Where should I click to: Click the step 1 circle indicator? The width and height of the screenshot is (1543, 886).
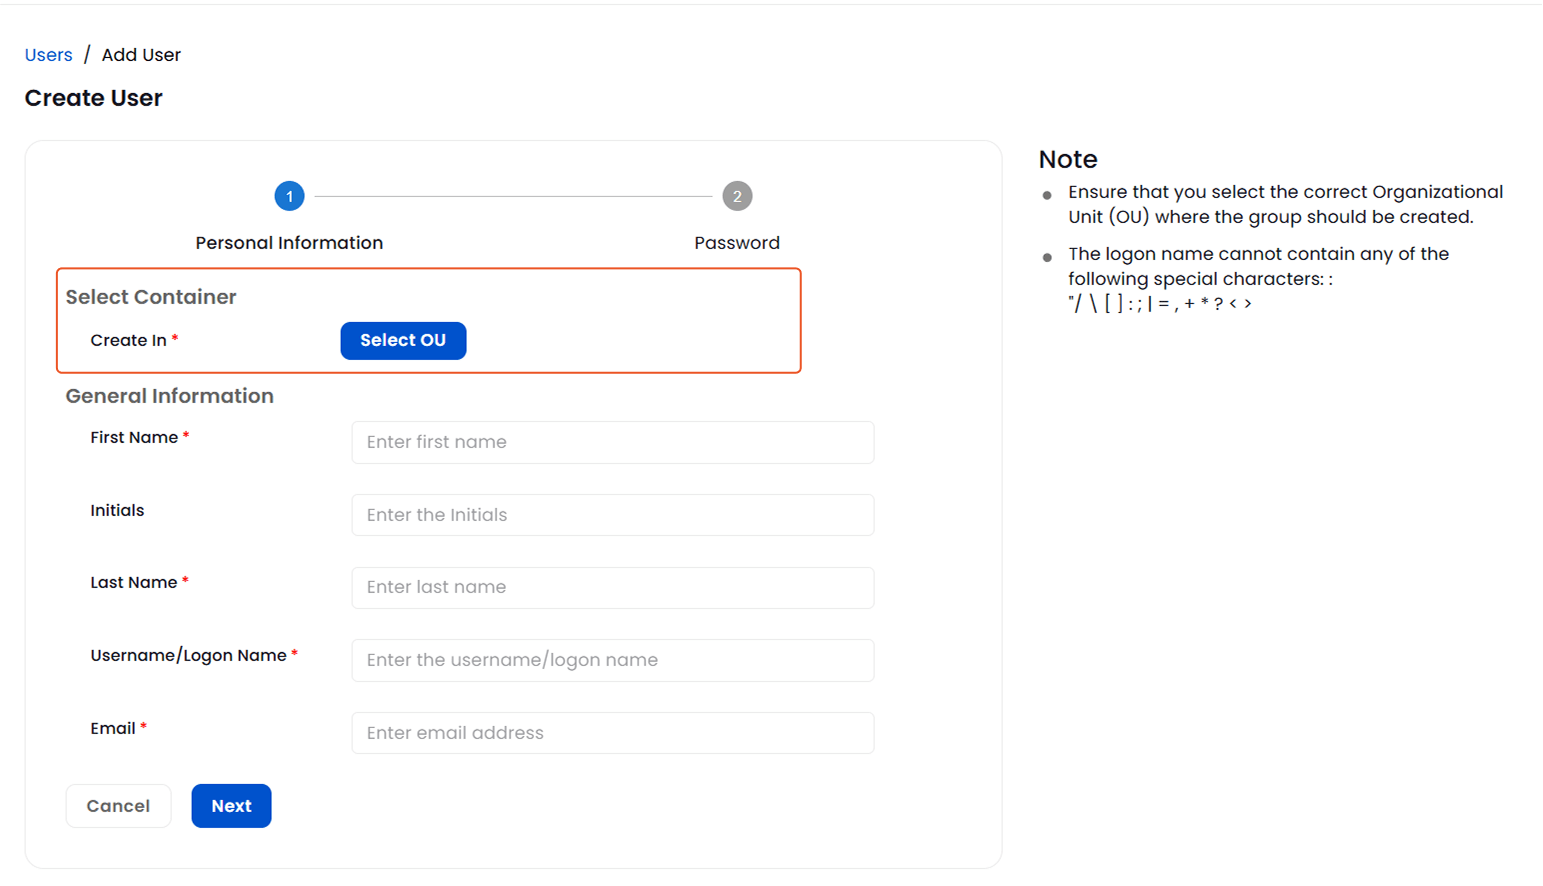coord(289,196)
